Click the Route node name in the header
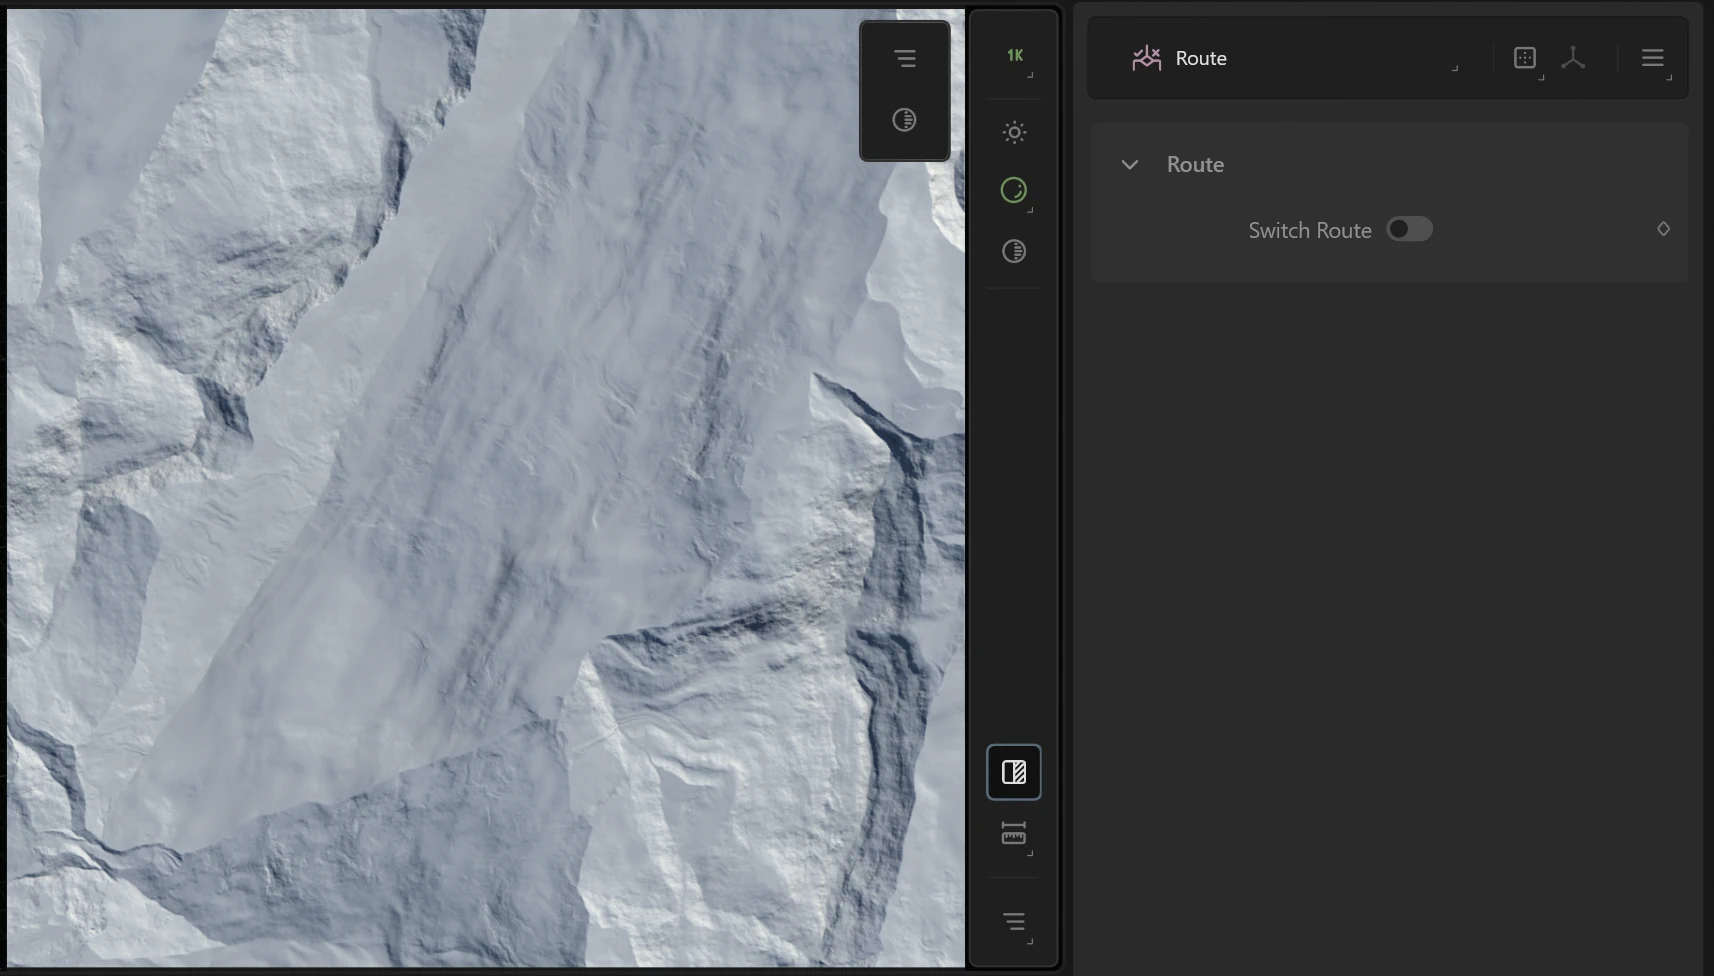 pyautogui.click(x=1201, y=58)
